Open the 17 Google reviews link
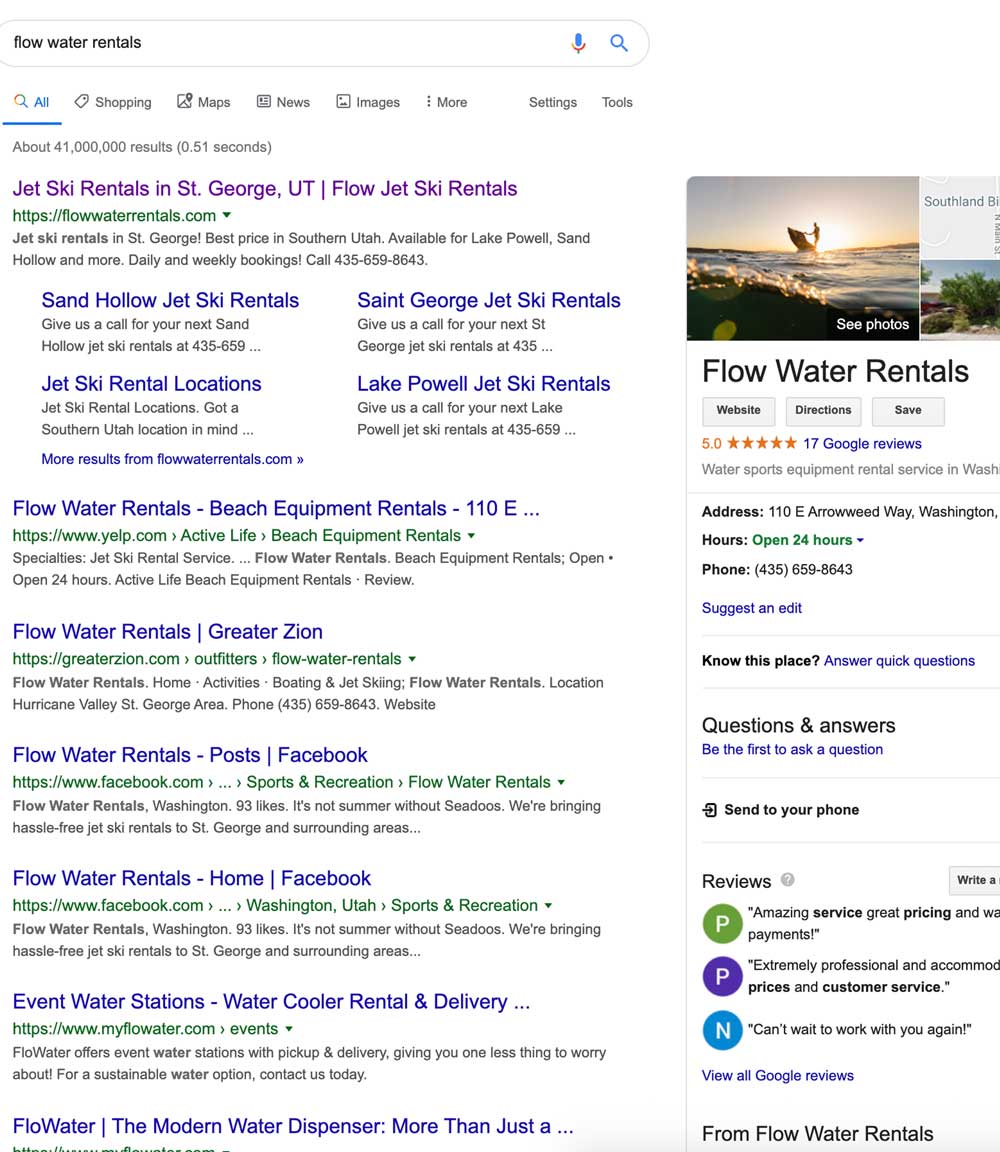This screenshot has width=1000, height=1152. [x=862, y=443]
